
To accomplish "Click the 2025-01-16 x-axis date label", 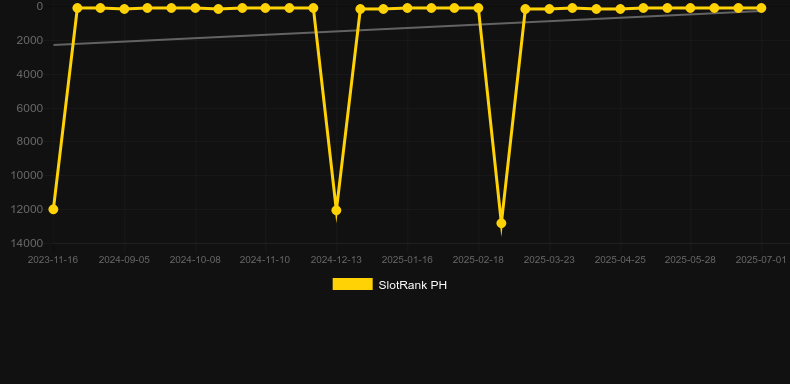I will pos(407,260).
